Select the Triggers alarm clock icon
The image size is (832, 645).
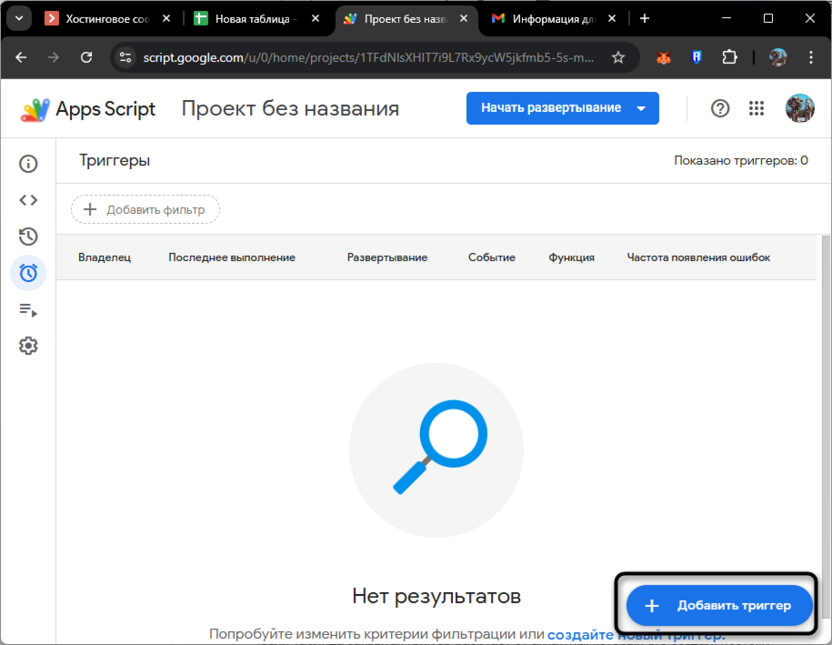(28, 273)
